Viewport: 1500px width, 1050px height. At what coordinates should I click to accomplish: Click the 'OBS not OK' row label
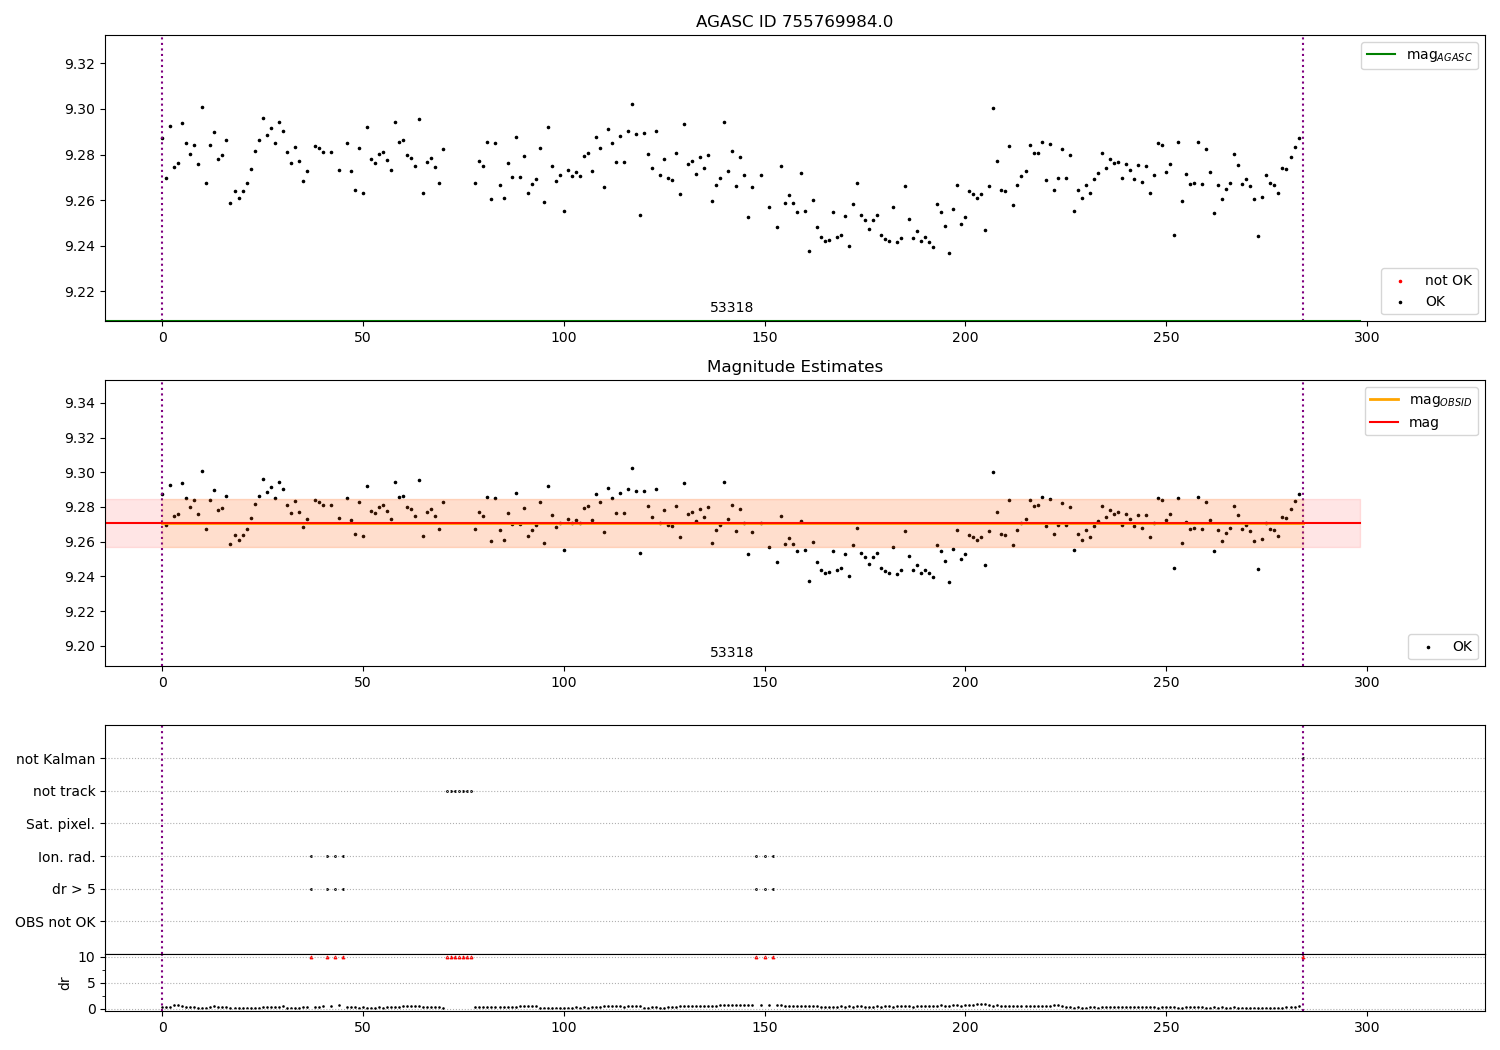point(55,922)
